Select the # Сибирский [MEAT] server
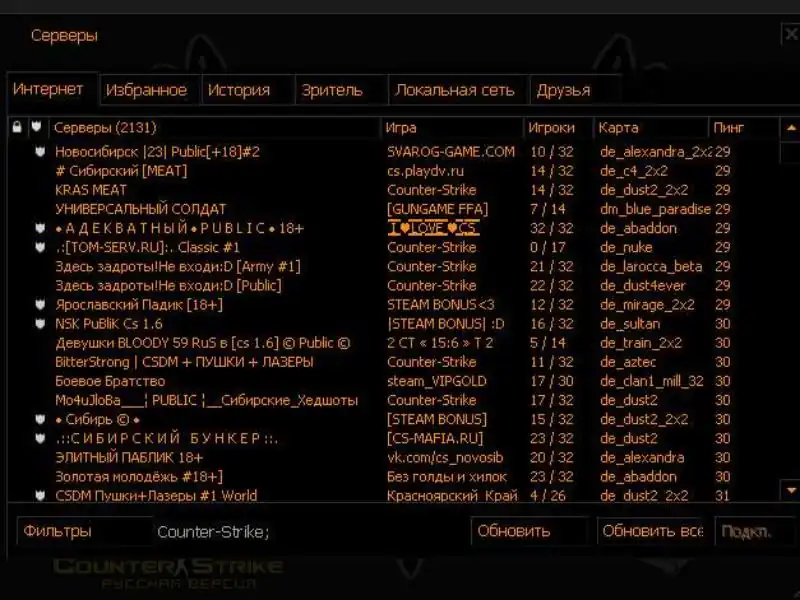Screen dimensions: 800x600 [393, 171]
